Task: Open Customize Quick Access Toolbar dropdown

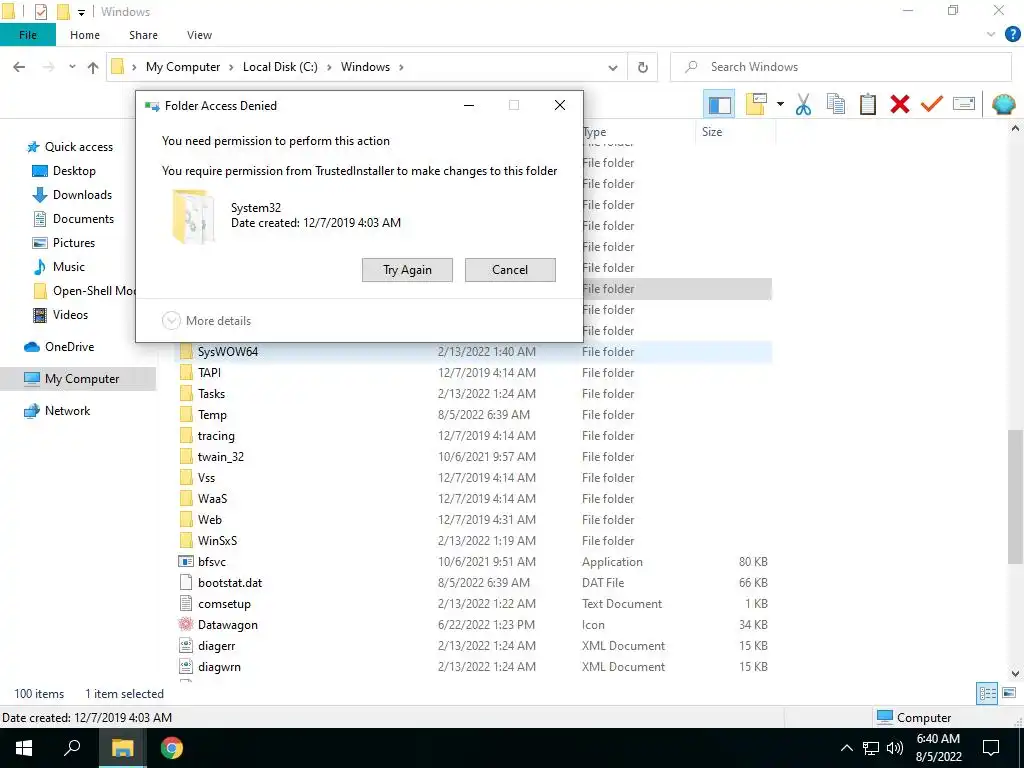Action: pos(81,12)
